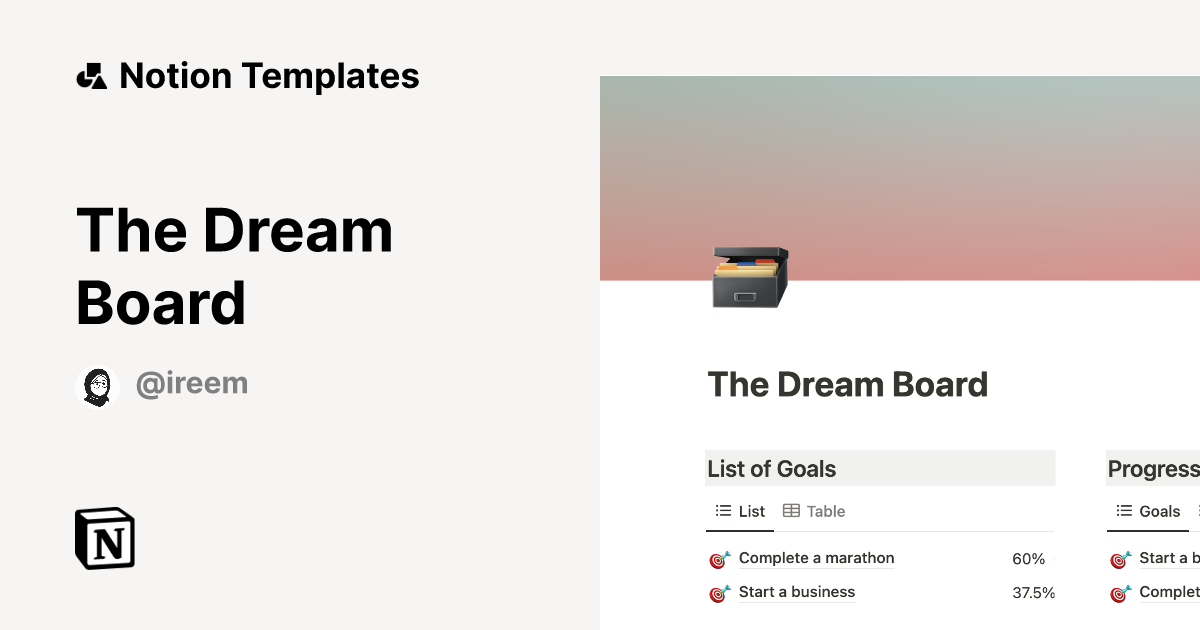Click the Notion Templates logo icon

click(91, 75)
